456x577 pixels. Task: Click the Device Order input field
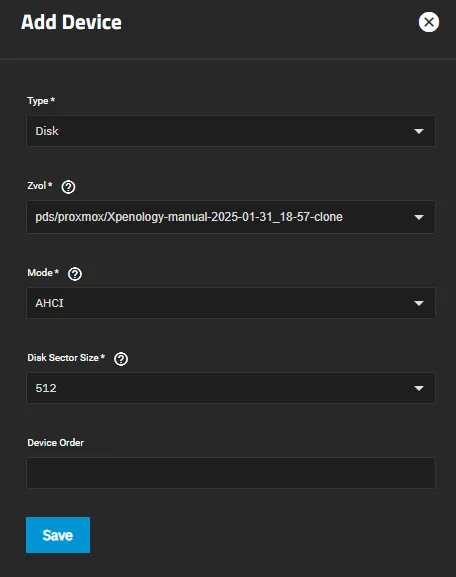click(231, 473)
